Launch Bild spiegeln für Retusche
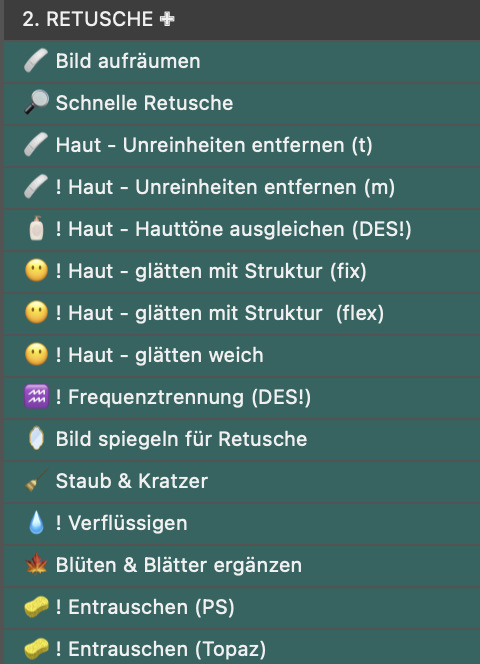480x664 pixels. tap(242, 439)
